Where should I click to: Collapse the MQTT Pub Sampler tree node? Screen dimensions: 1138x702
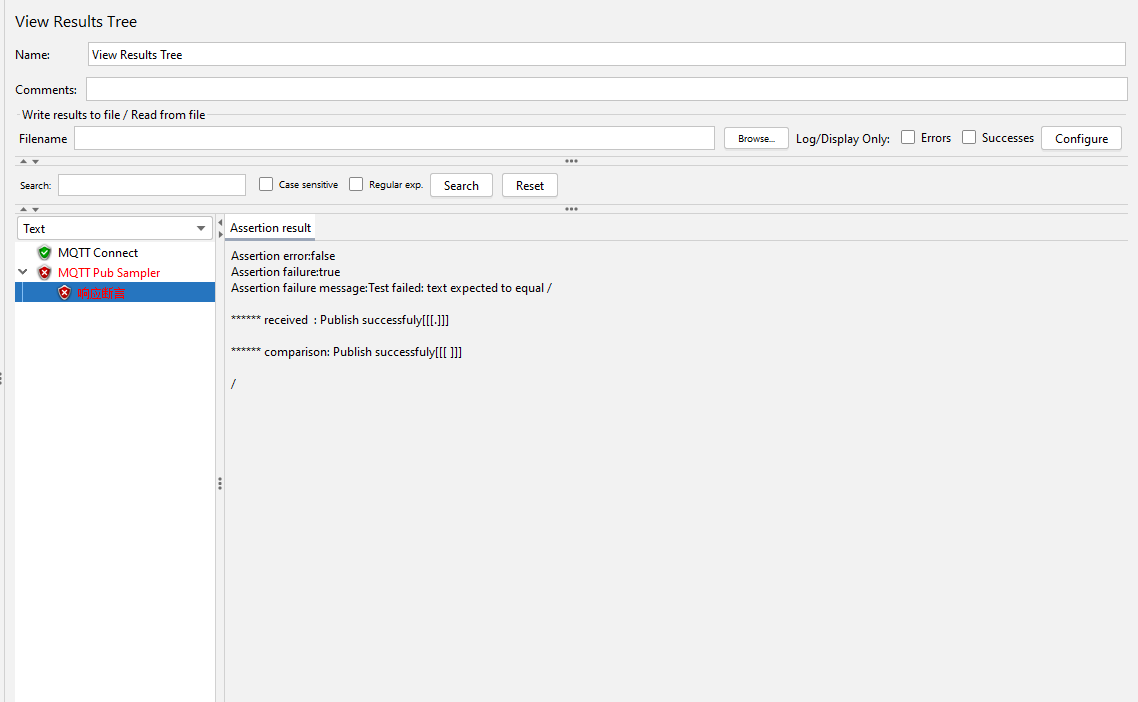click(x=23, y=272)
